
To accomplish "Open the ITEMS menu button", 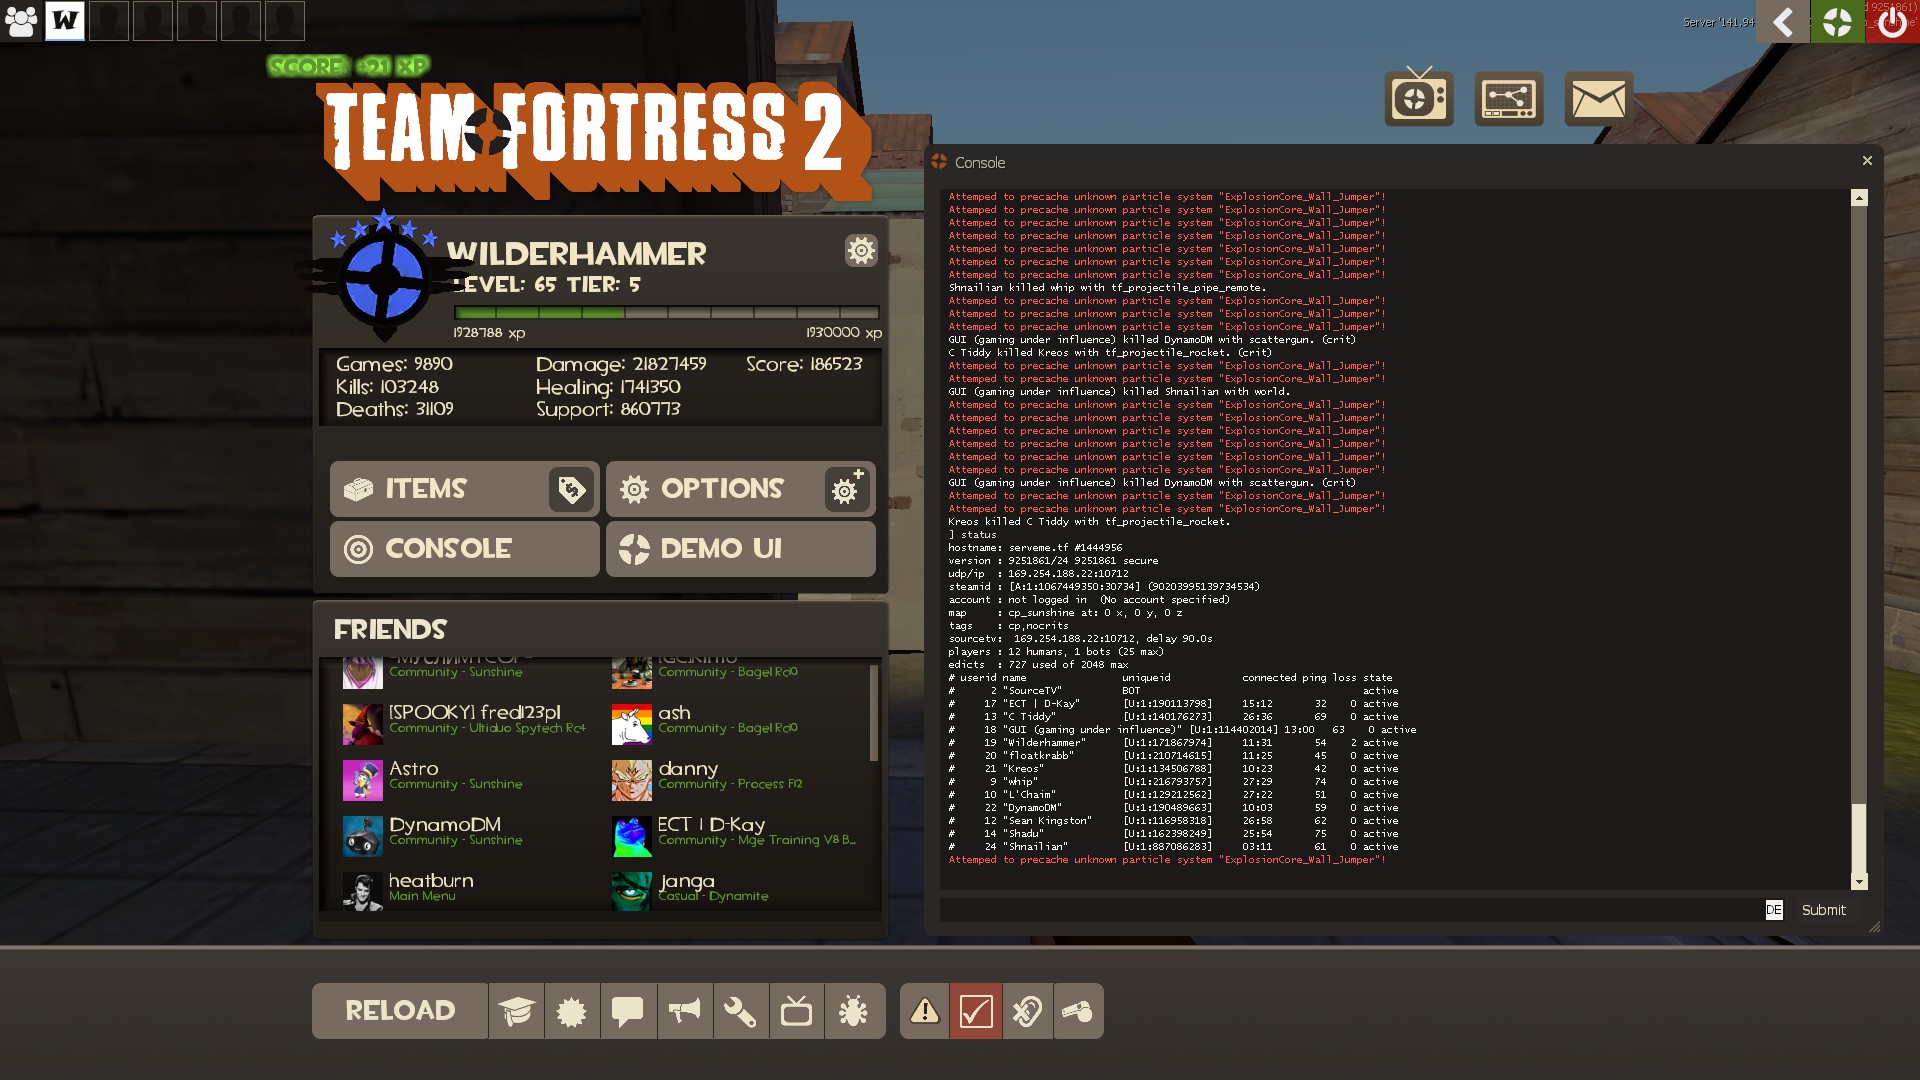I will click(x=438, y=489).
